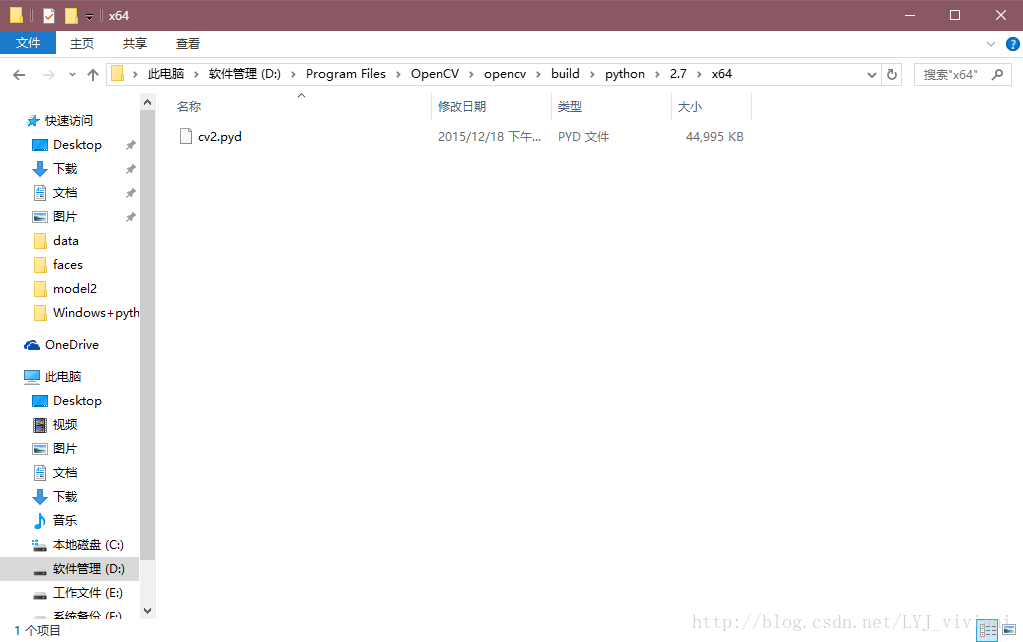Click Program Files in address breadcrumb

coord(346,74)
